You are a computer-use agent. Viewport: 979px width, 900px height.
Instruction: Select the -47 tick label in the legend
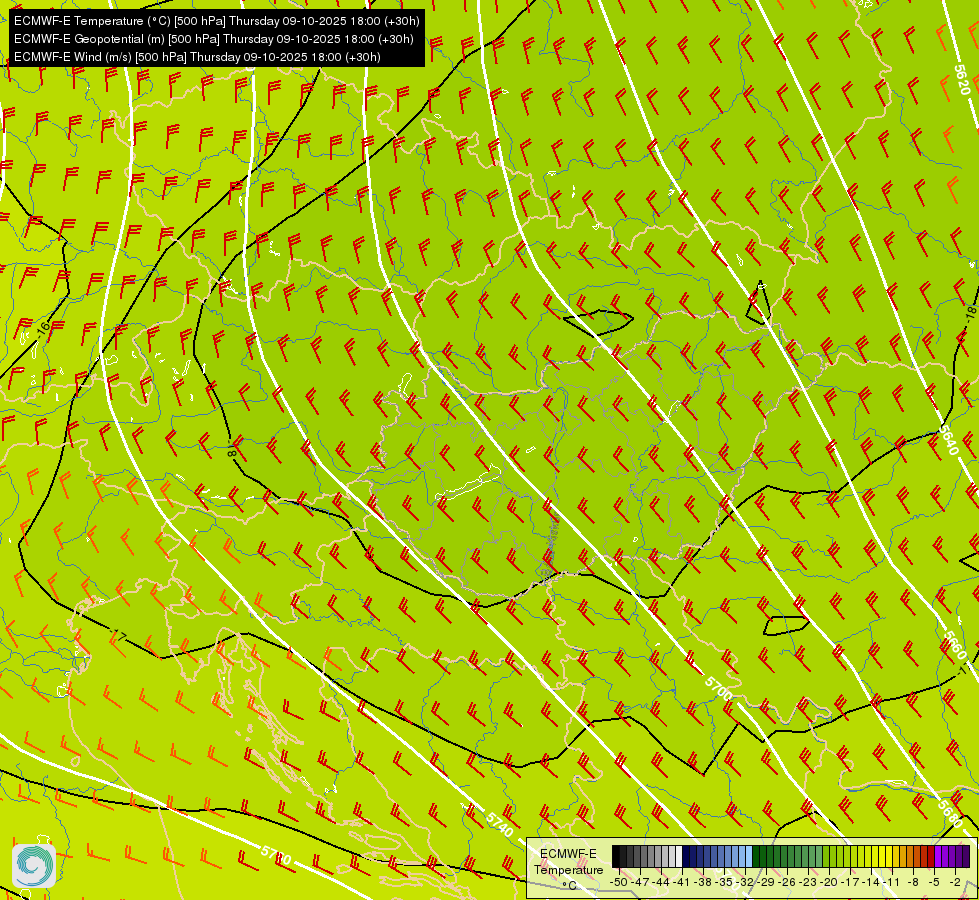pyautogui.click(x=640, y=883)
